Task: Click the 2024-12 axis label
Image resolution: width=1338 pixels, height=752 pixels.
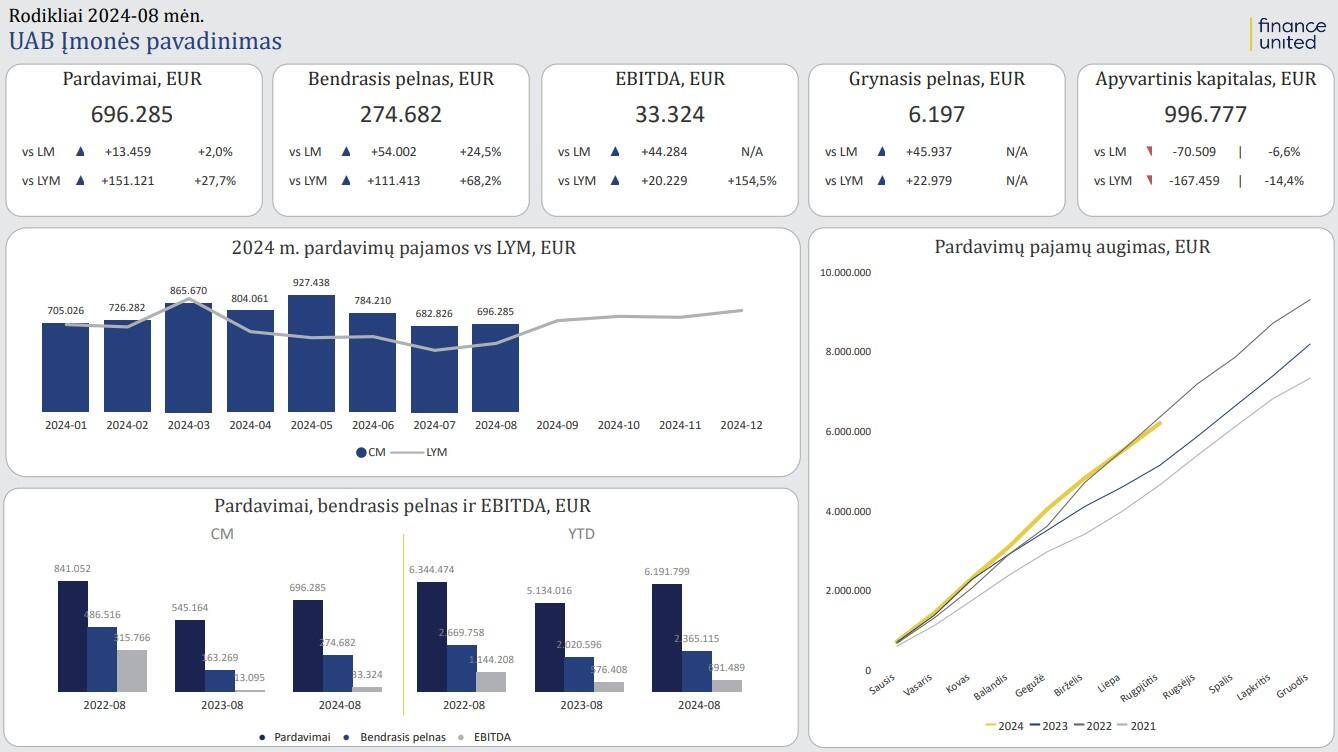Action: pyautogui.click(x=741, y=425)
